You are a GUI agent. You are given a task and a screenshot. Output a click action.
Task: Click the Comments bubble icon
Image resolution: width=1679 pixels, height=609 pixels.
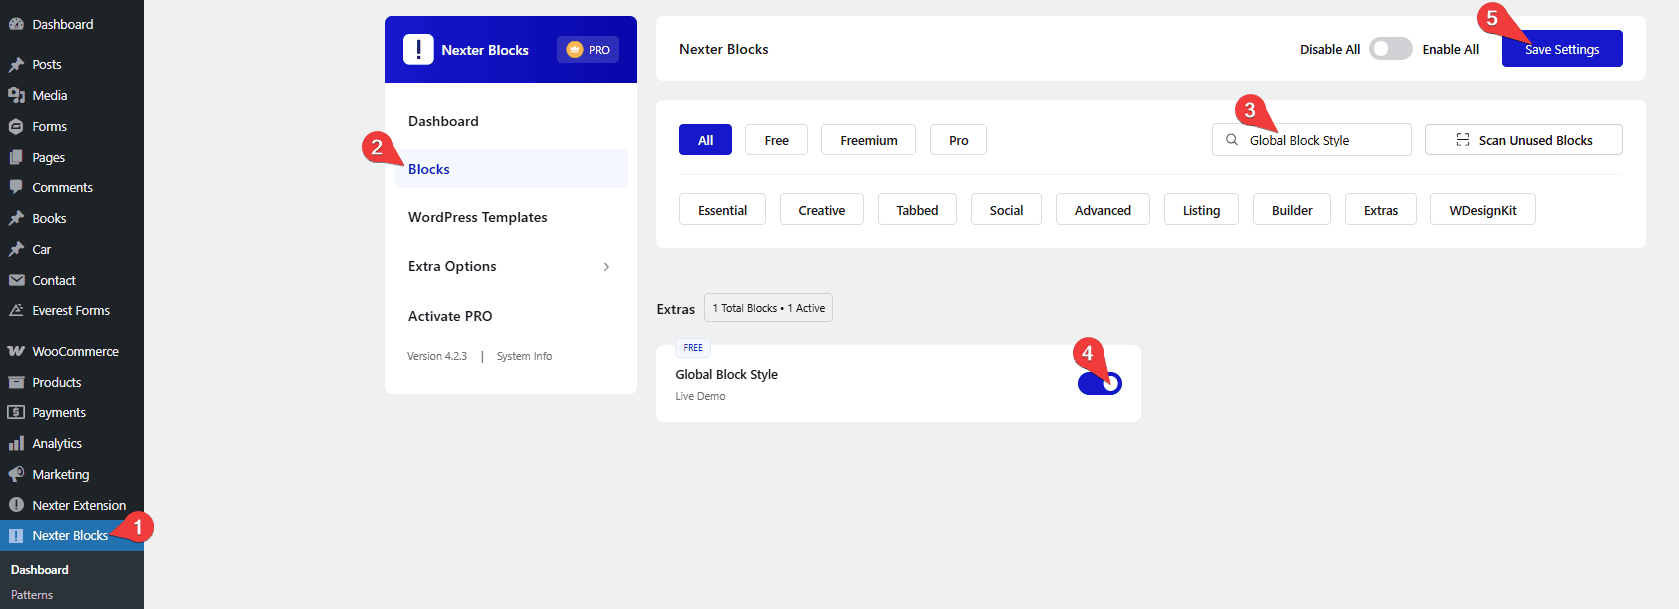pyautogui.click(x=16, y=187)
